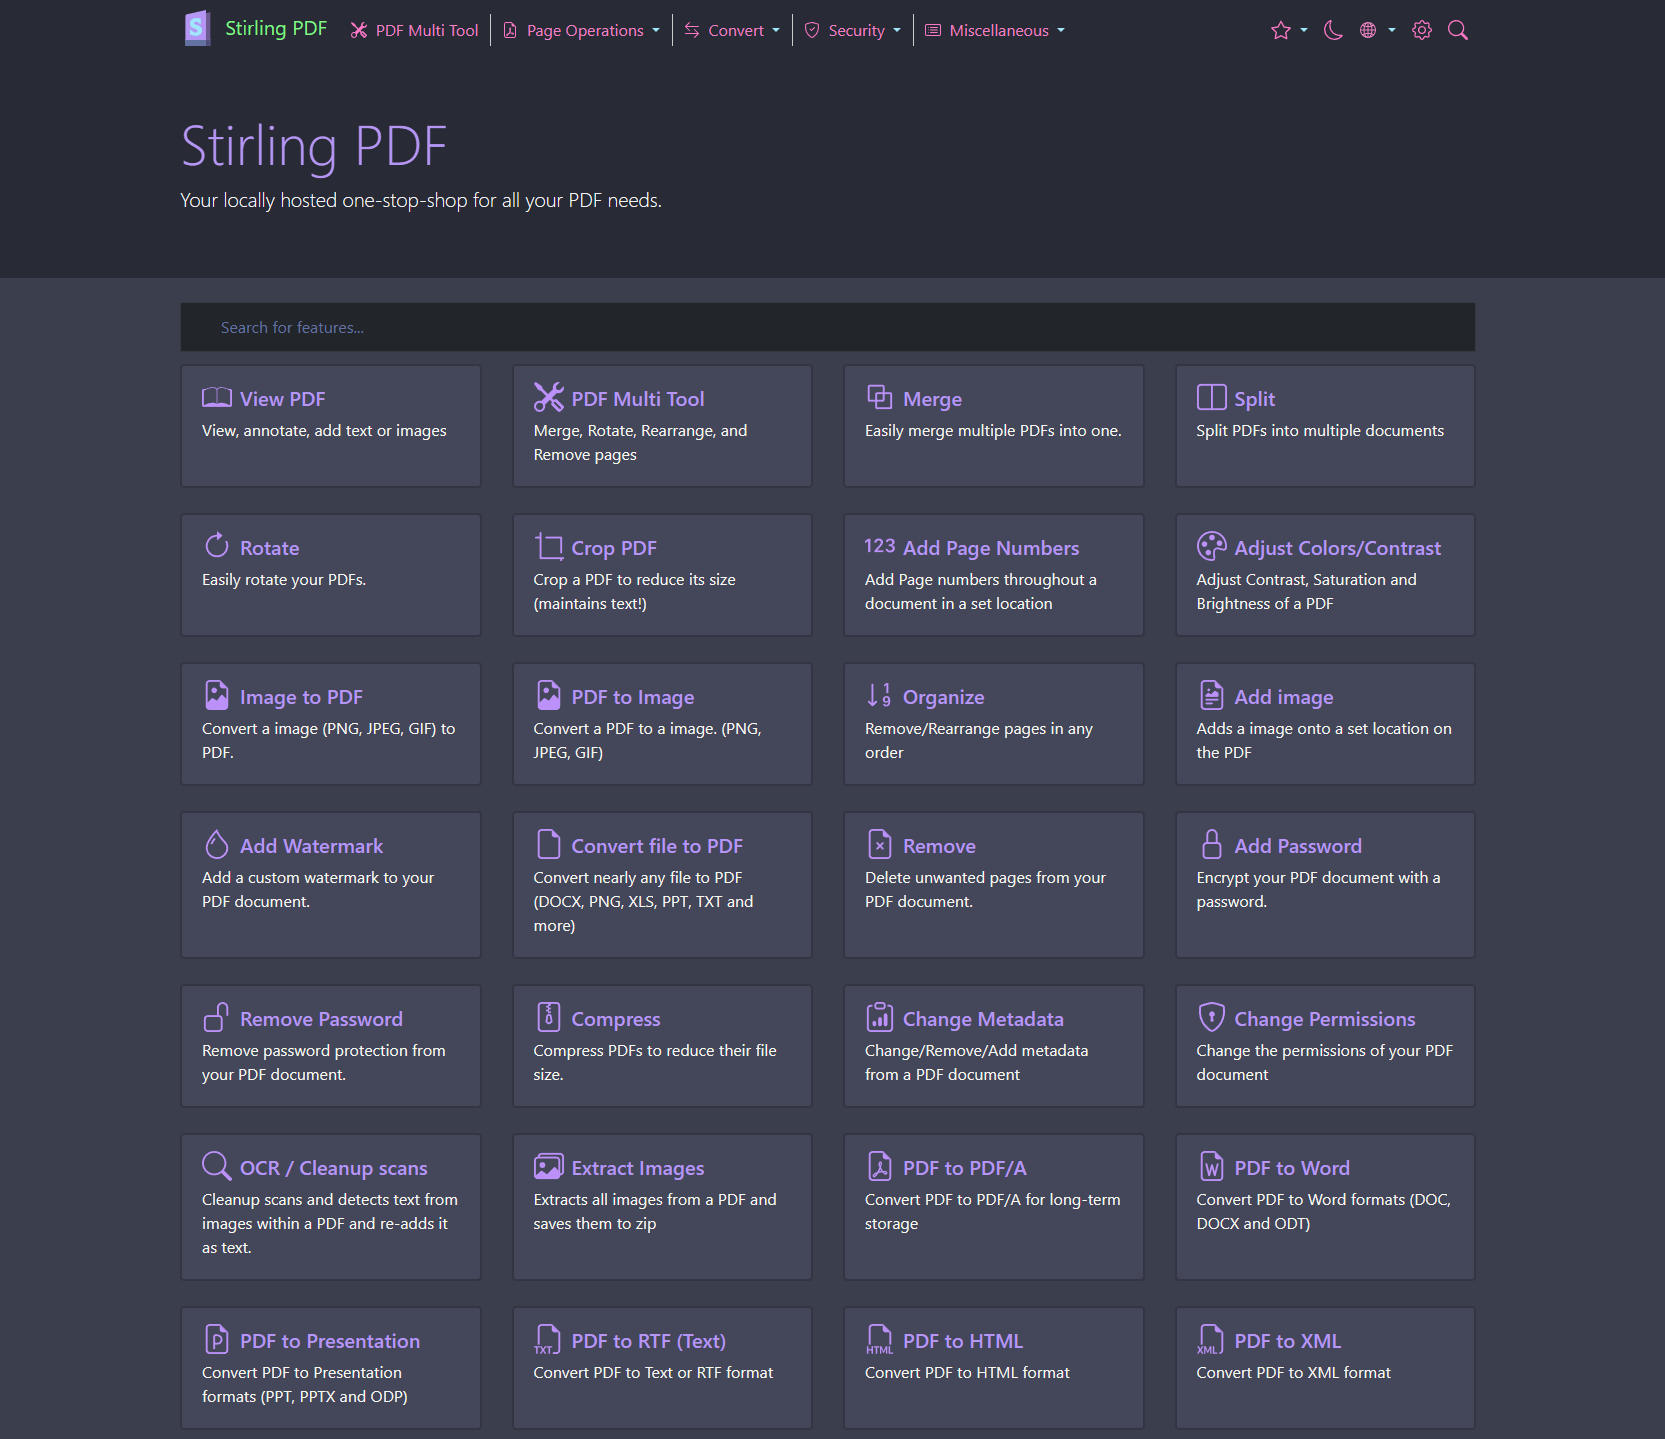
Task: Open the PDF Multi Tool scissors icon
Action: point(548,397)
